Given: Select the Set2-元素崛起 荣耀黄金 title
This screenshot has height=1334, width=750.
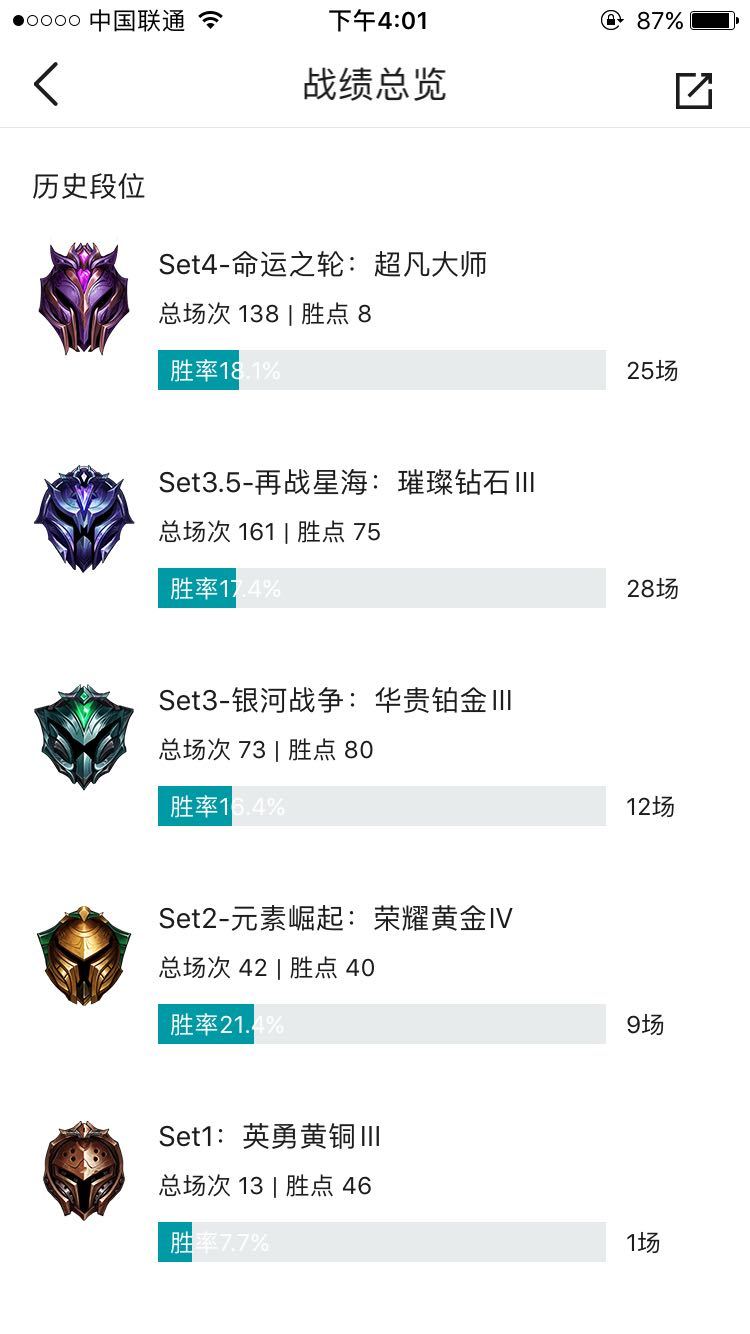Looking at the screenshot, I should point(335,918).
